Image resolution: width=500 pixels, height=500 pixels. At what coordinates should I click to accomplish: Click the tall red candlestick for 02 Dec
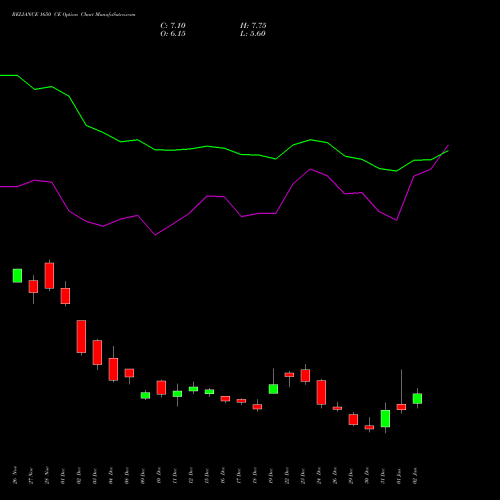[x=81, y=336]
